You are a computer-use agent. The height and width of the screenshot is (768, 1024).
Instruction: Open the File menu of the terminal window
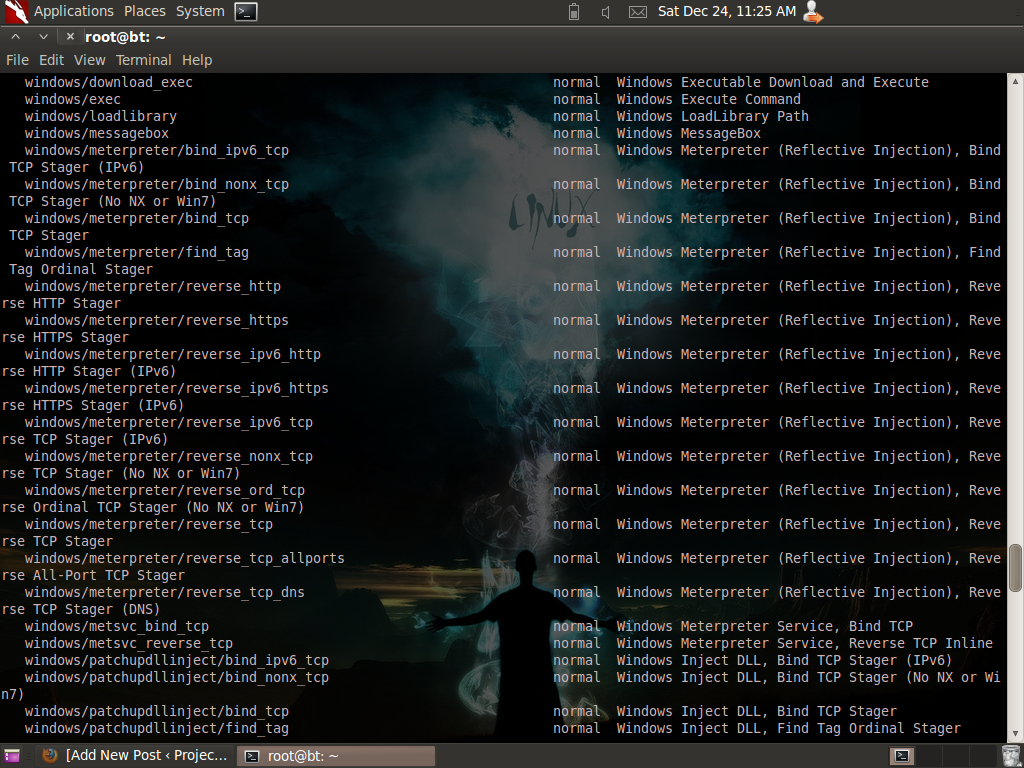pyautogui.click(x=17, y=60)
